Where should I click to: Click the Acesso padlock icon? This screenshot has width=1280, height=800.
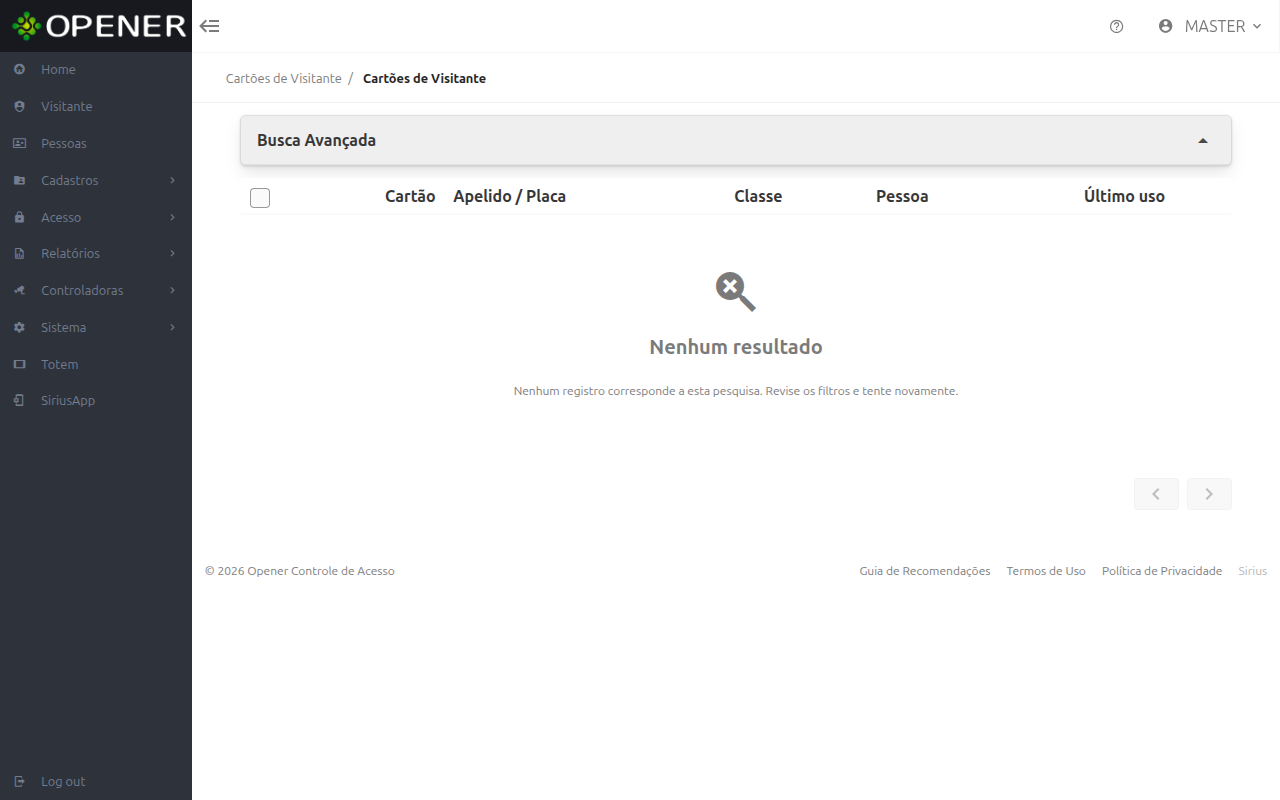(x=19, y=217)
